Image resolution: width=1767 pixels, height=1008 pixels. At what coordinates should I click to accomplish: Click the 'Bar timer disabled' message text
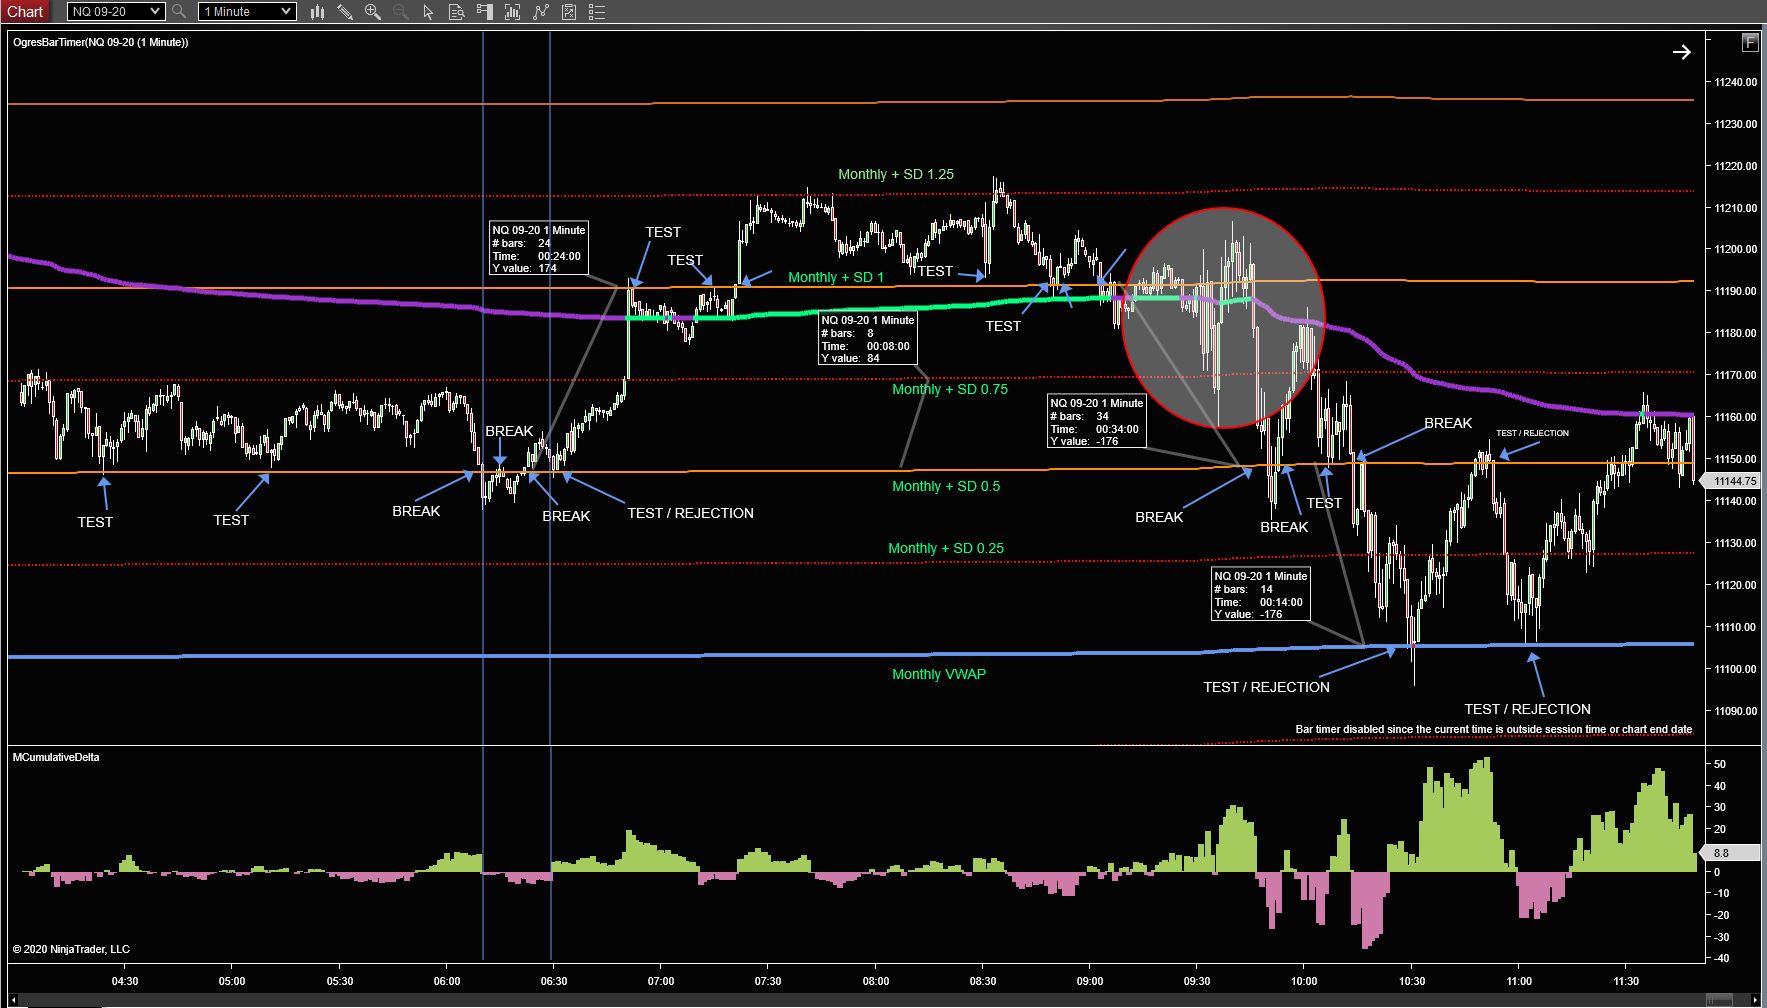tap(1494, 729)
